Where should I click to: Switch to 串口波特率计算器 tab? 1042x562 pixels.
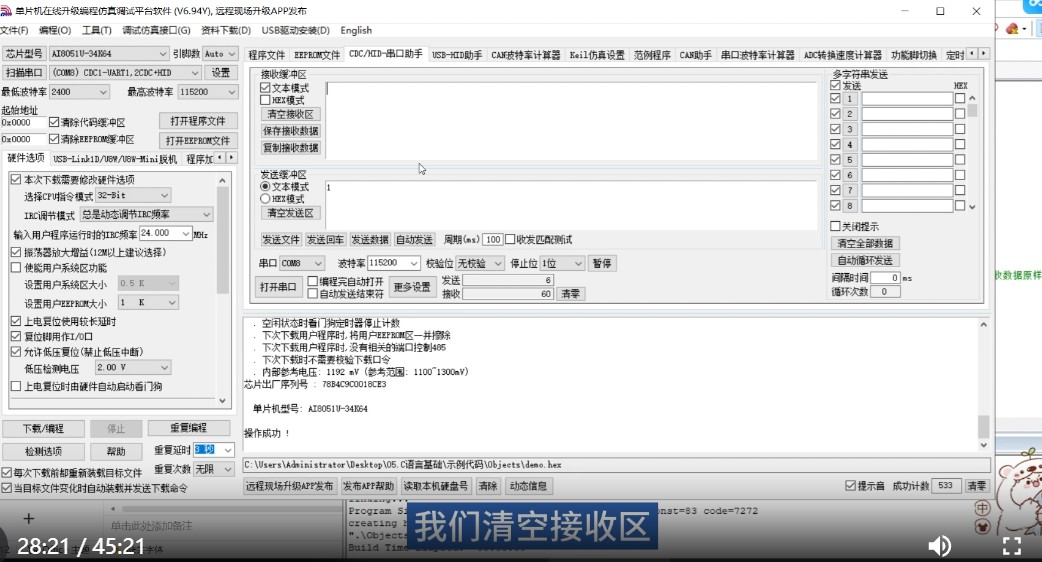pyautogui.click(x=758, y=55)
